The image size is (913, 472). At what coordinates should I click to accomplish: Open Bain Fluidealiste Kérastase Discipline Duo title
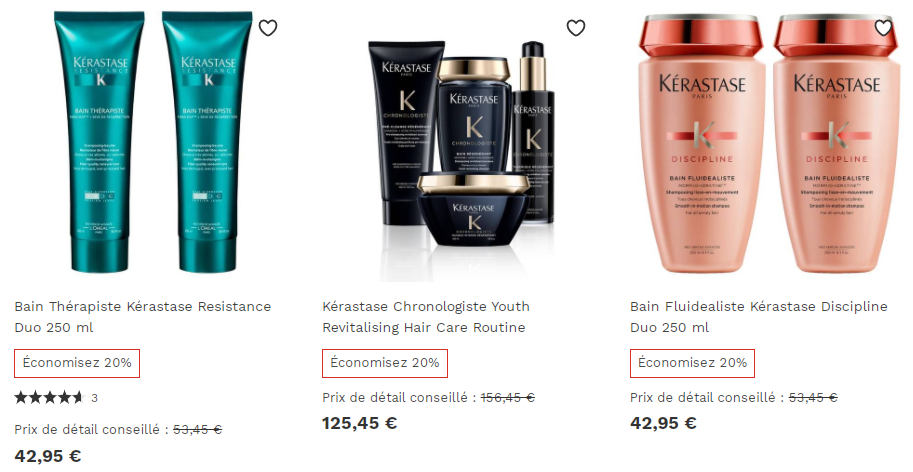(x=759, y=317)
